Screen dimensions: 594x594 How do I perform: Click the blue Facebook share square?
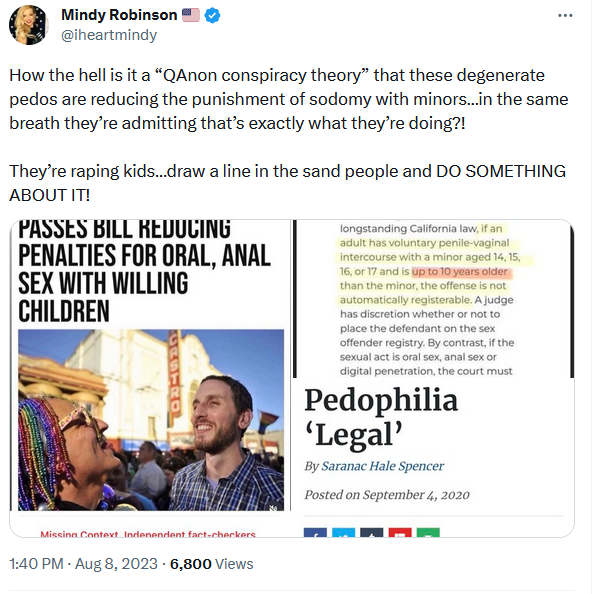(x=315, y=532)
